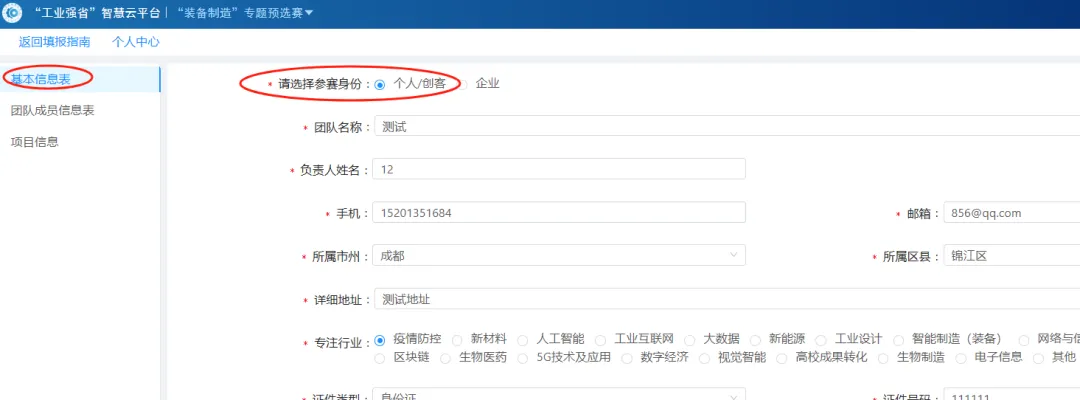
Task: Select 大数据 industry radio button
Action: click(x=689, y=340)
